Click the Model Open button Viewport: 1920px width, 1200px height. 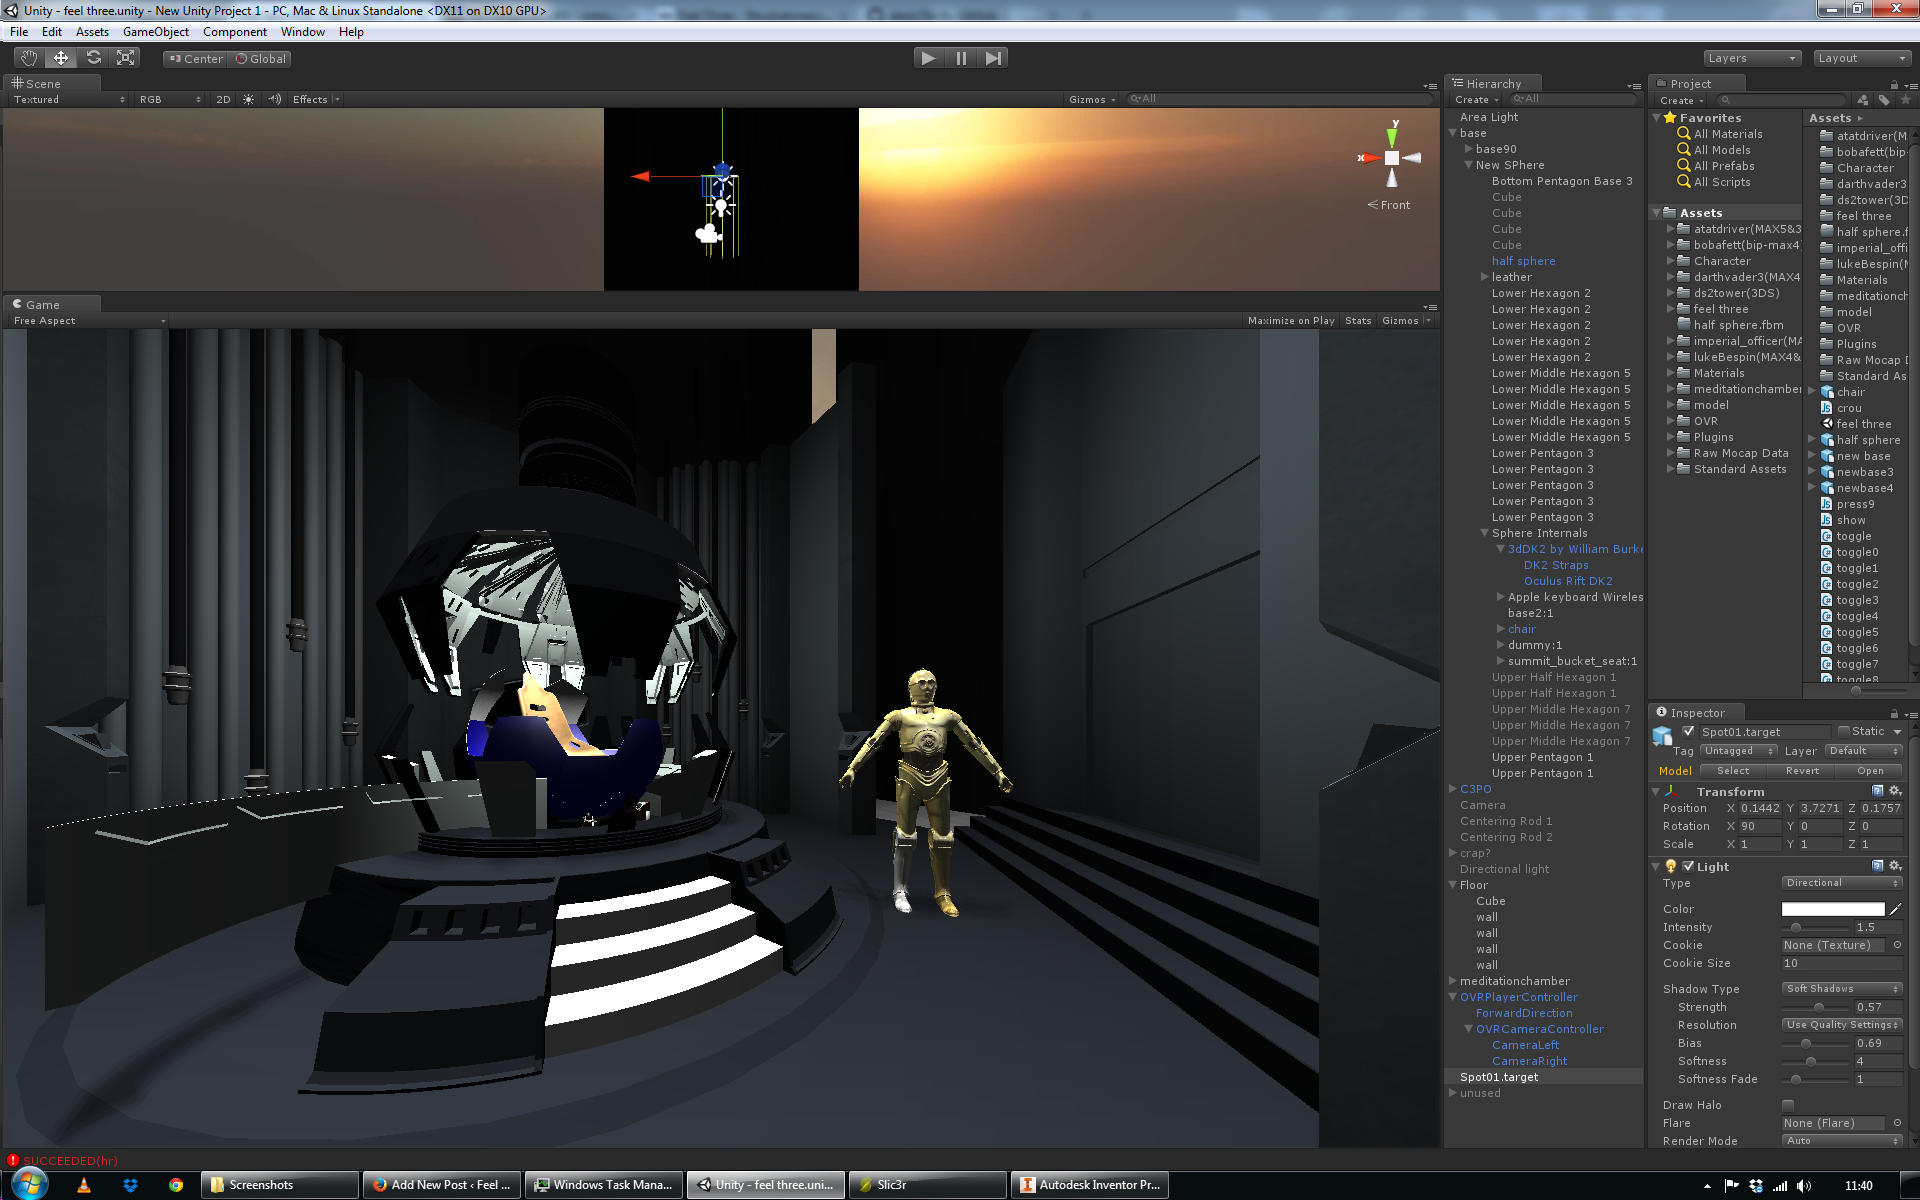pos(1870,771)
